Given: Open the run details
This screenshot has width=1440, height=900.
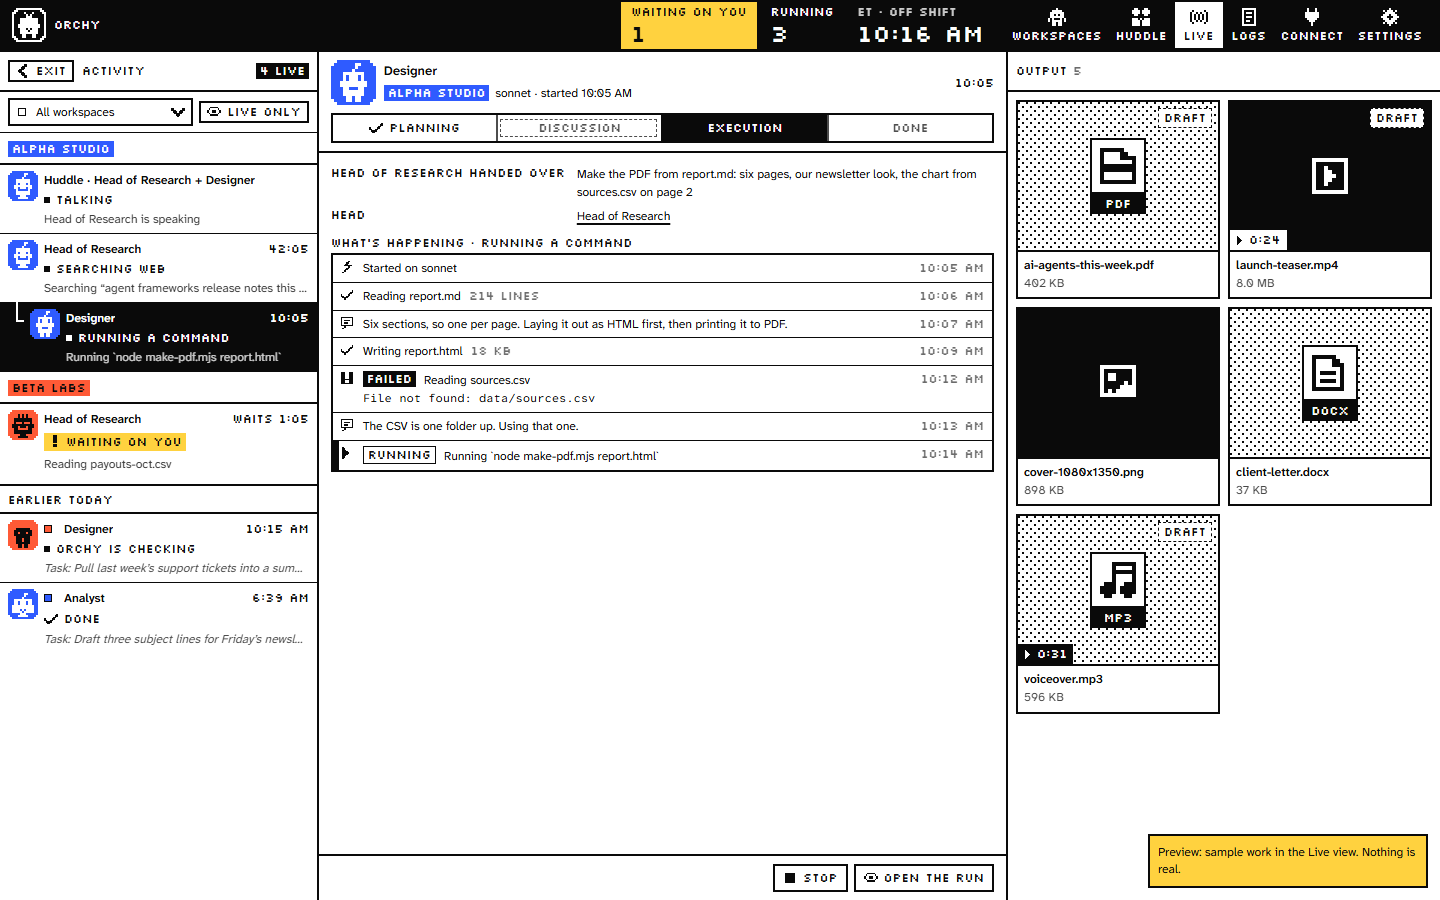Looking at the screenshot, I should pyautogui.click(x=924, y=878).
